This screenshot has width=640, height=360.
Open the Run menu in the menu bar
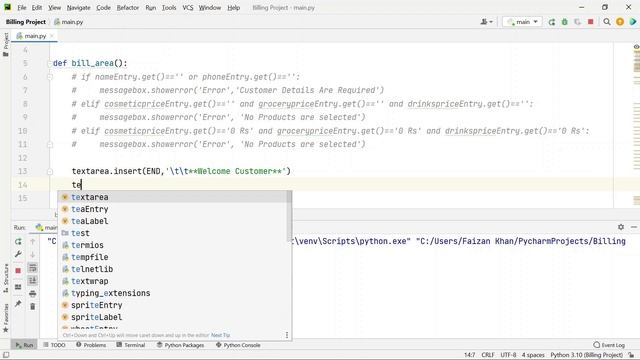coord(151,8)
